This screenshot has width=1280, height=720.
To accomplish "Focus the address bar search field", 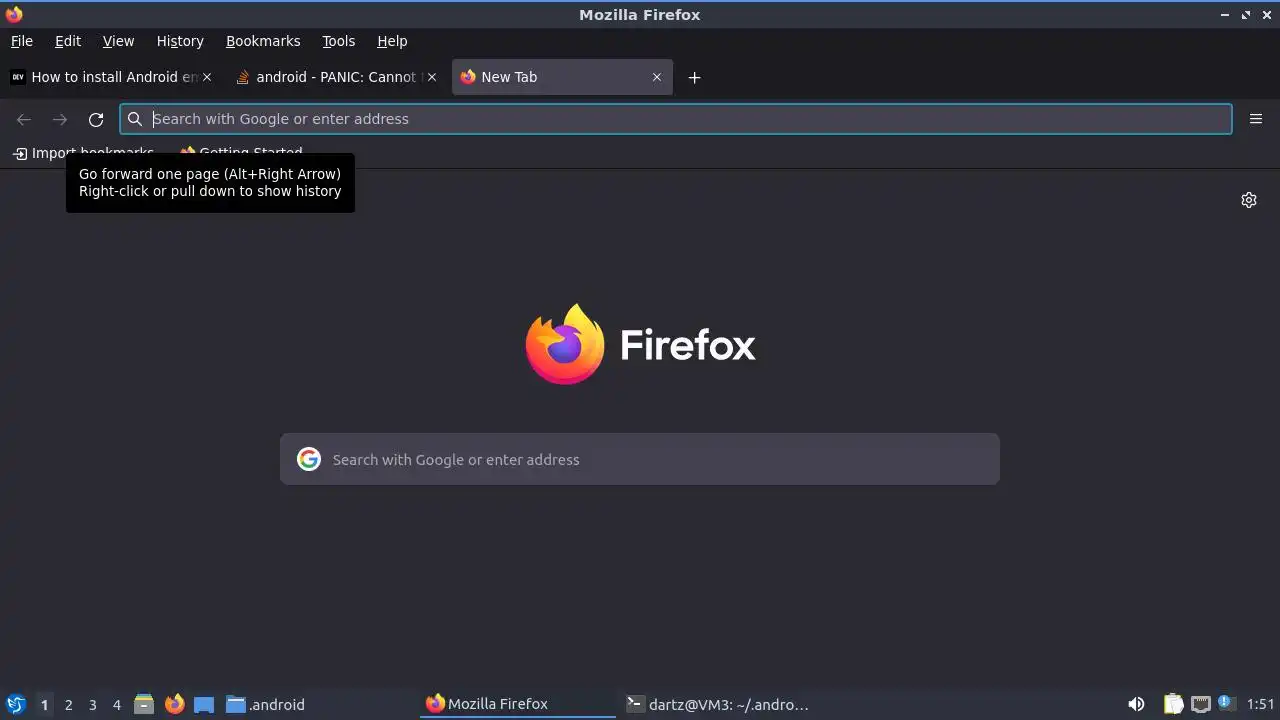I will point(676,119).
